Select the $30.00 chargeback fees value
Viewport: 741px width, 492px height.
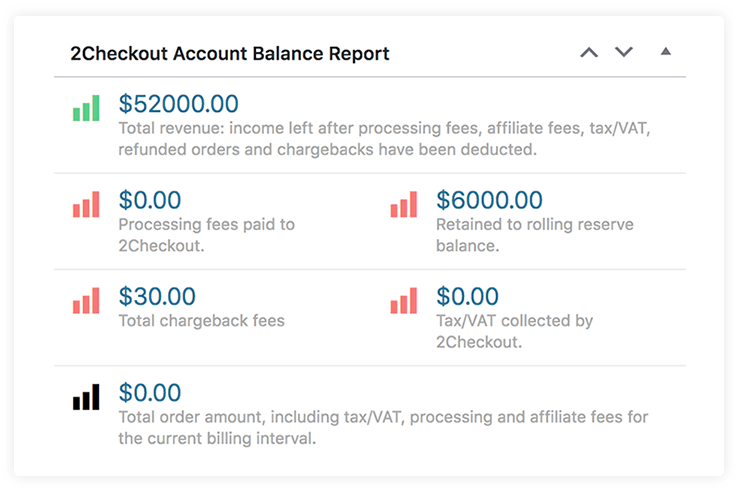(x=157, y=296)
